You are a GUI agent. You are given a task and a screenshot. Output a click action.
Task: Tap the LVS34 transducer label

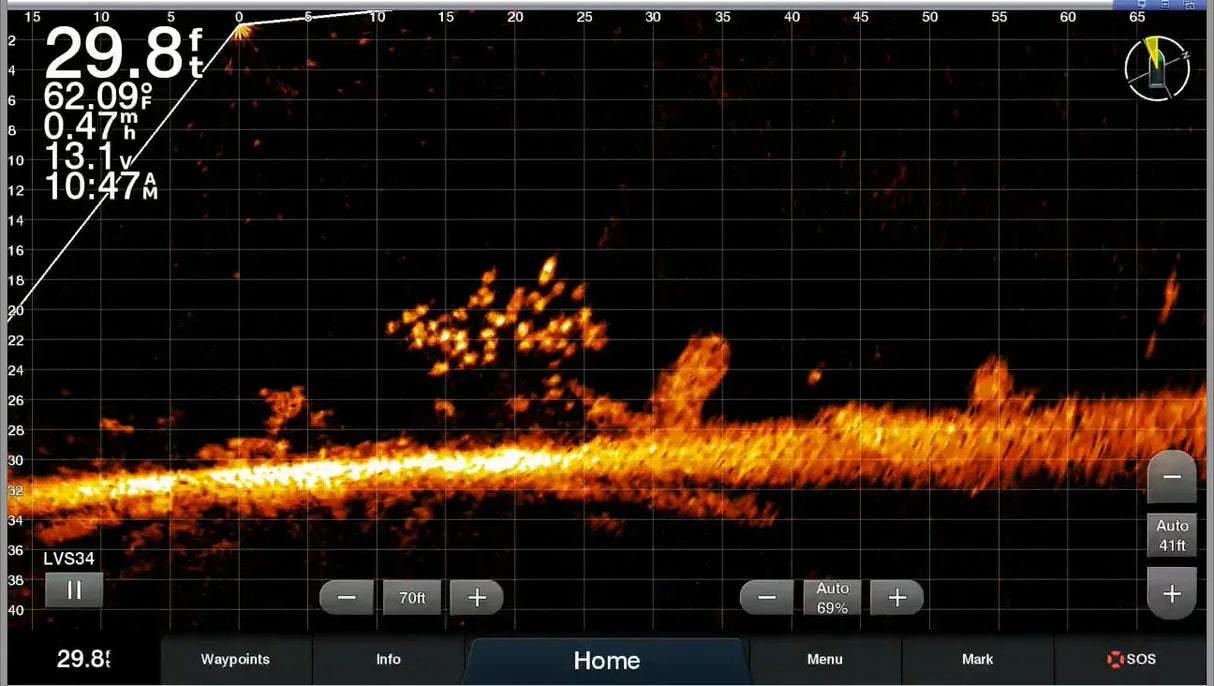pos(70,559)
